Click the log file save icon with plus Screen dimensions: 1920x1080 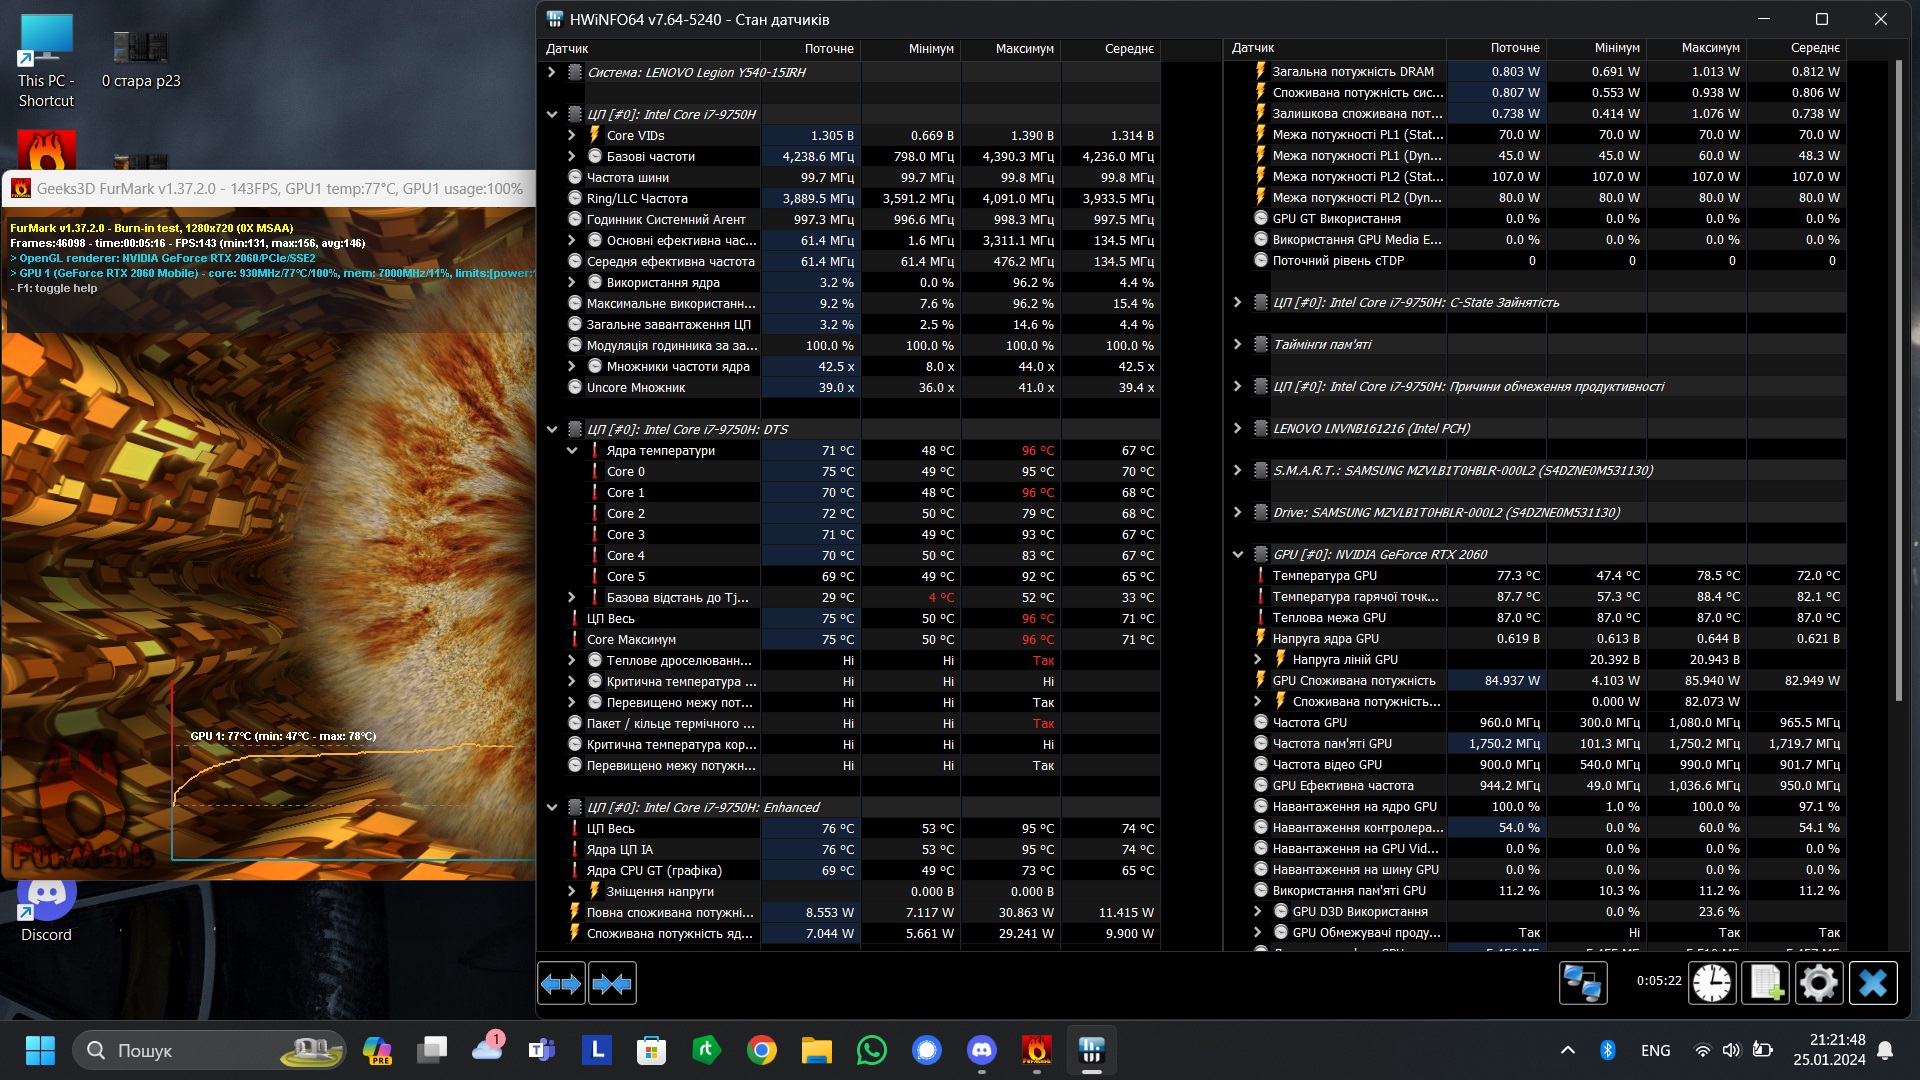[x=1766, y=983]
